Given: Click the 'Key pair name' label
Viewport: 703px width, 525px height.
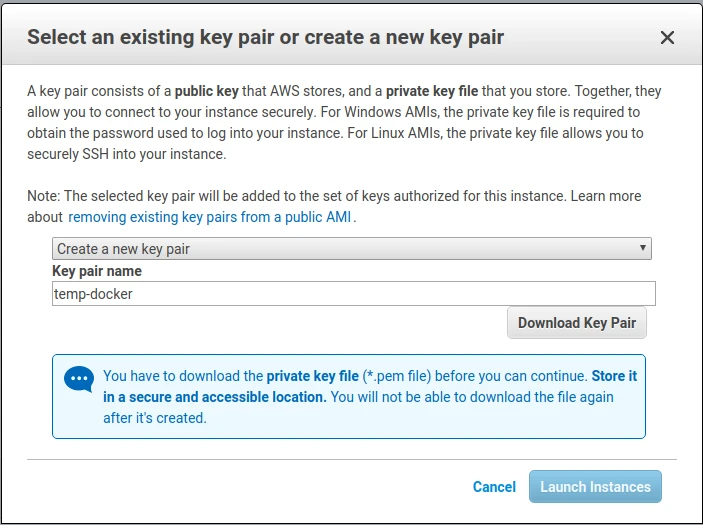Looking at the screenshot, I should 97,271.
